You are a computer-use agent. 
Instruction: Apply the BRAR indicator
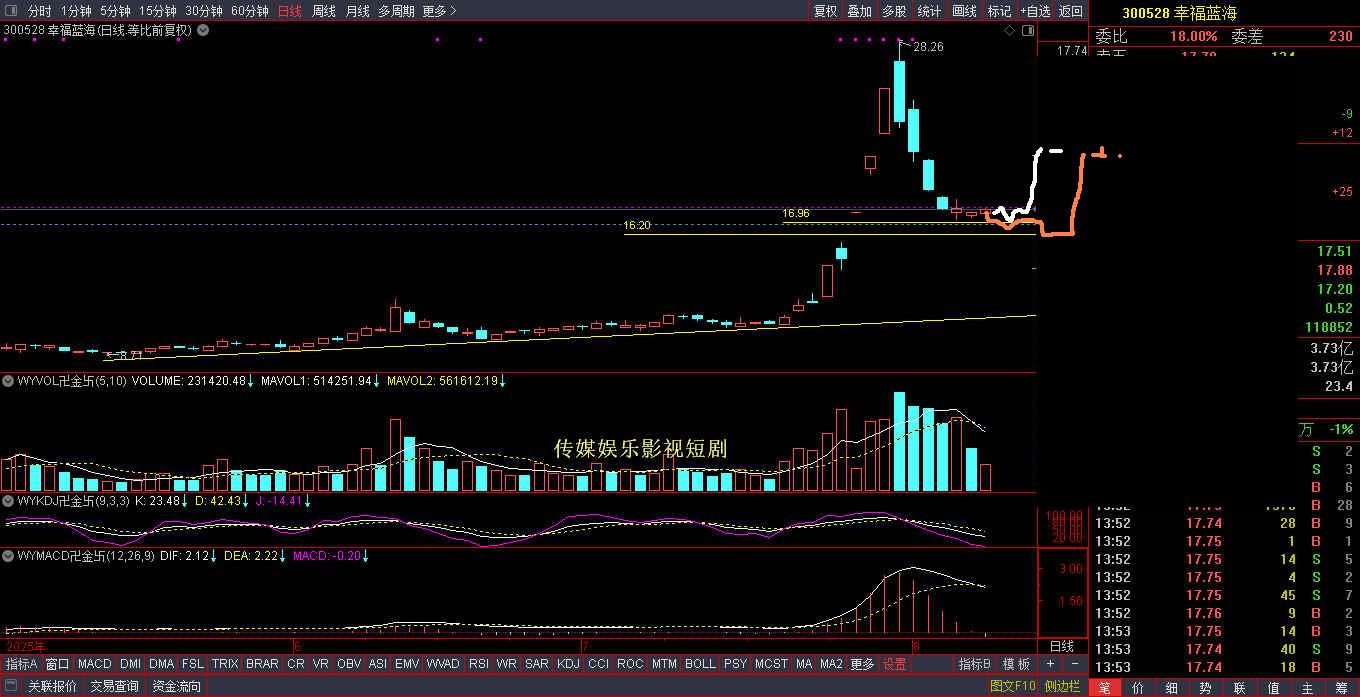click(262, 664)
